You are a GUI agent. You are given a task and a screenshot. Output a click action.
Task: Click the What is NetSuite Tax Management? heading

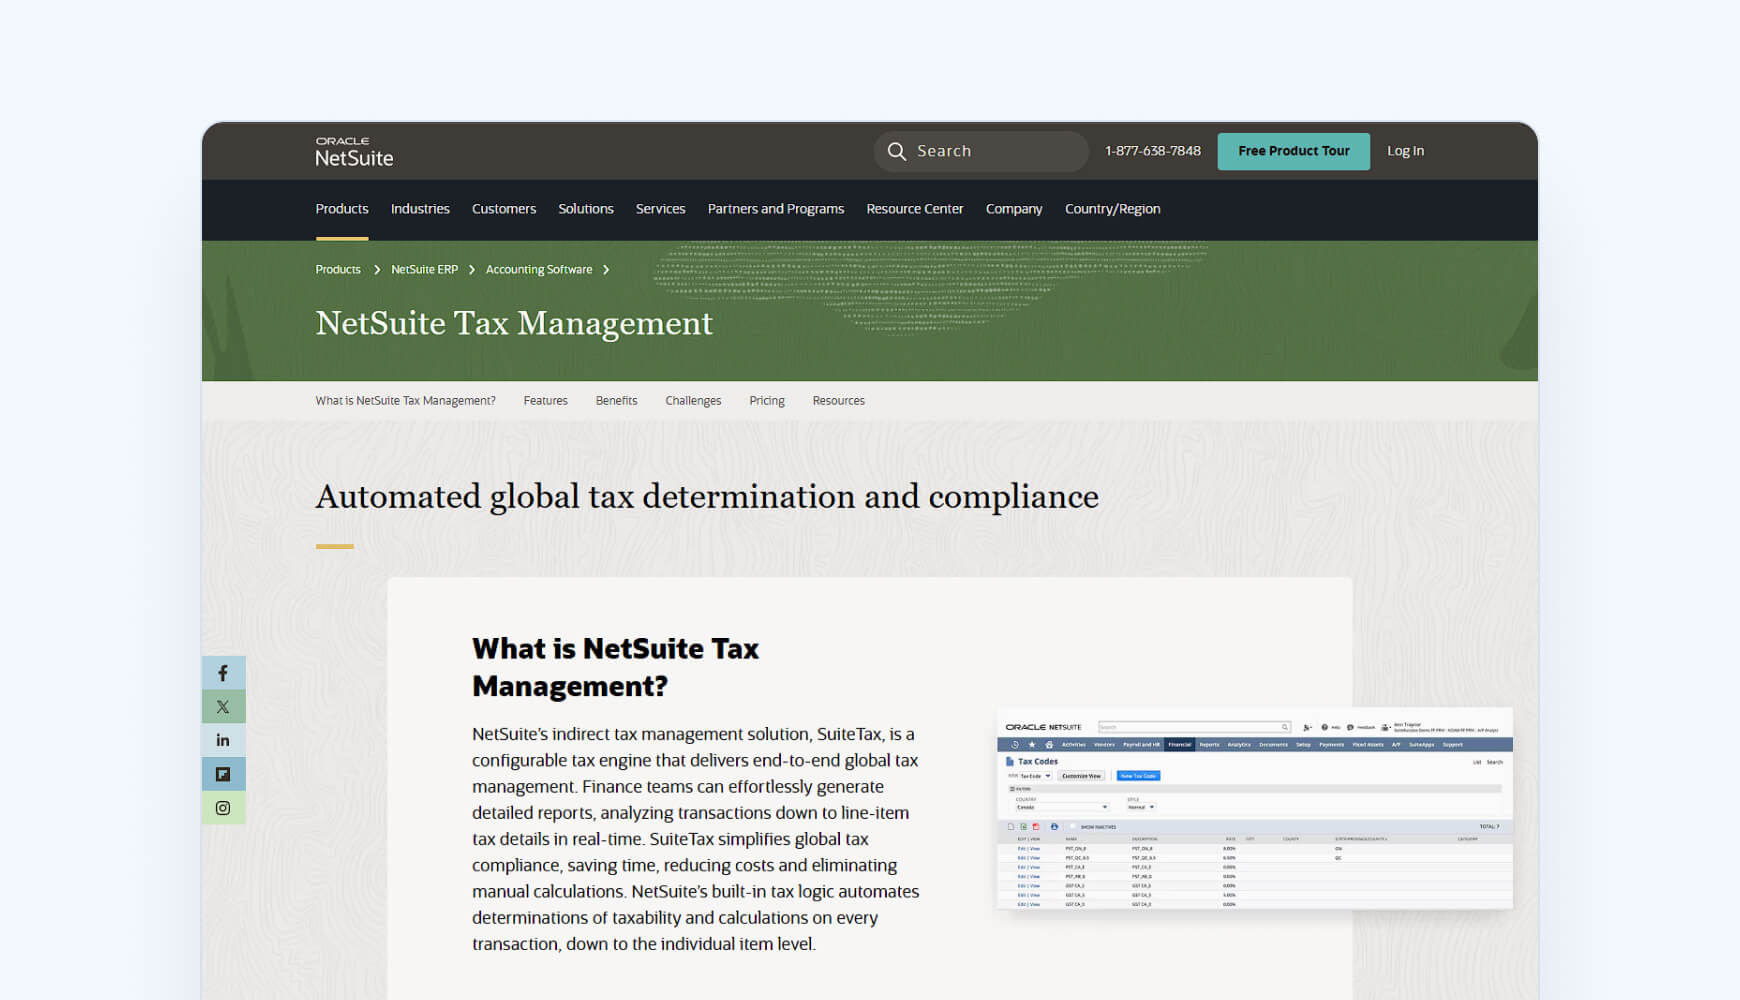615,667
